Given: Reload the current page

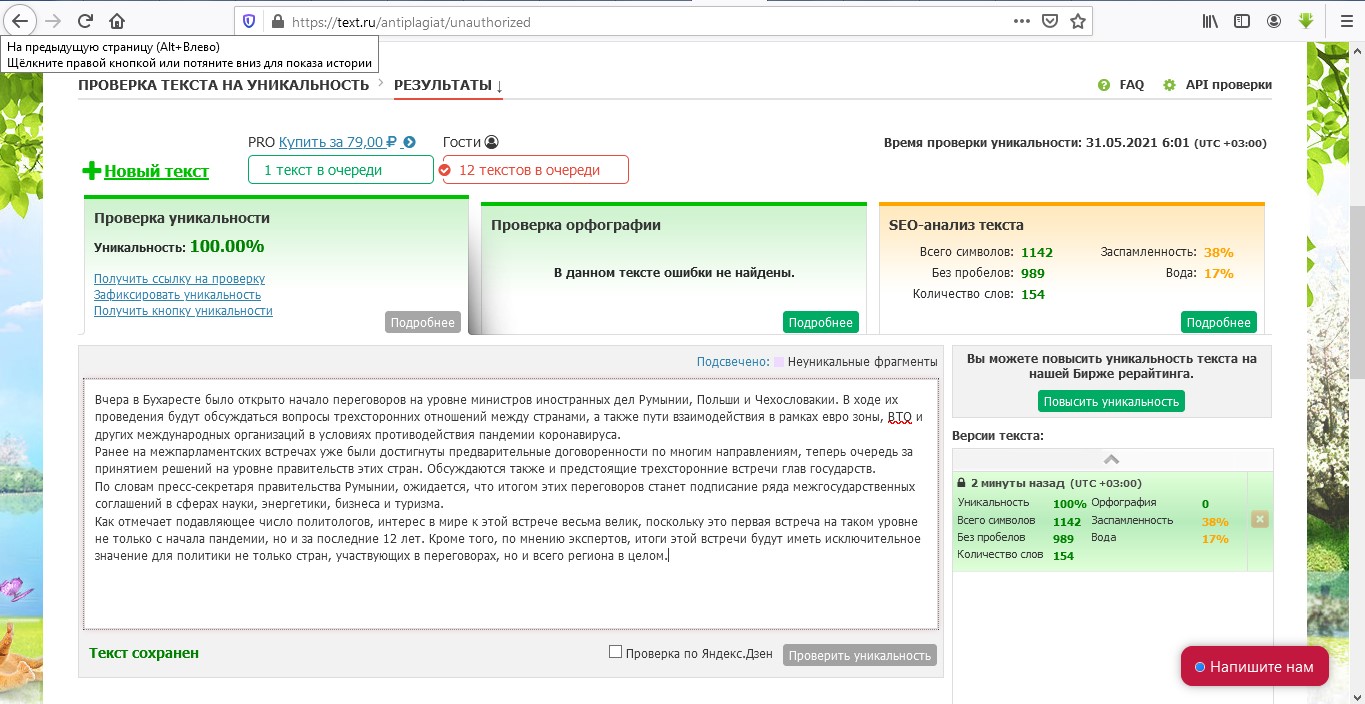Looking at the screenshot, I should coord(85,21).
